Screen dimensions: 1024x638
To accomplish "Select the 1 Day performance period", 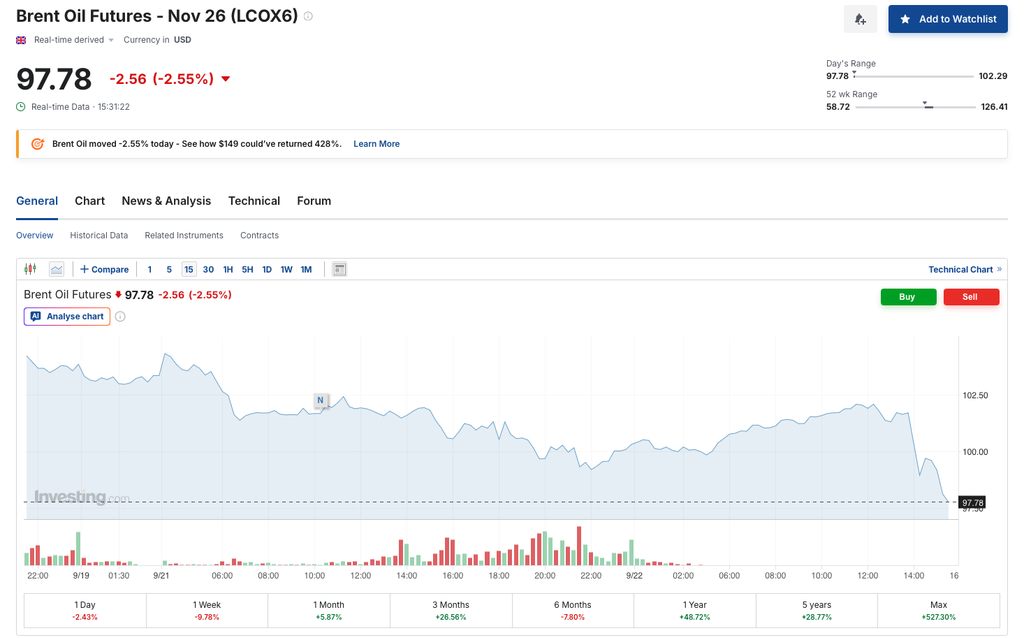I will tap(85, 611).
